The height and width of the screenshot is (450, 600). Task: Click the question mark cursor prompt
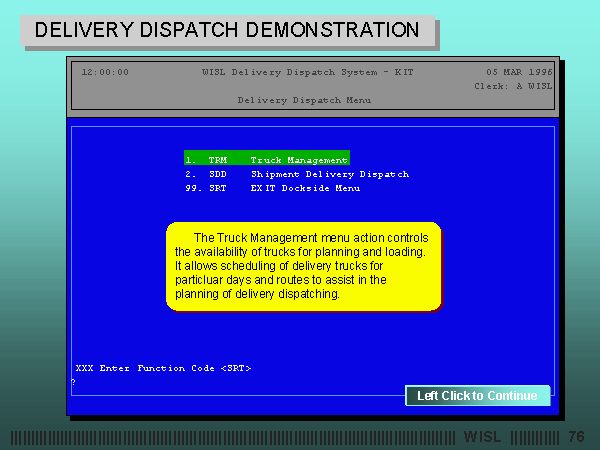coord(73,382)
